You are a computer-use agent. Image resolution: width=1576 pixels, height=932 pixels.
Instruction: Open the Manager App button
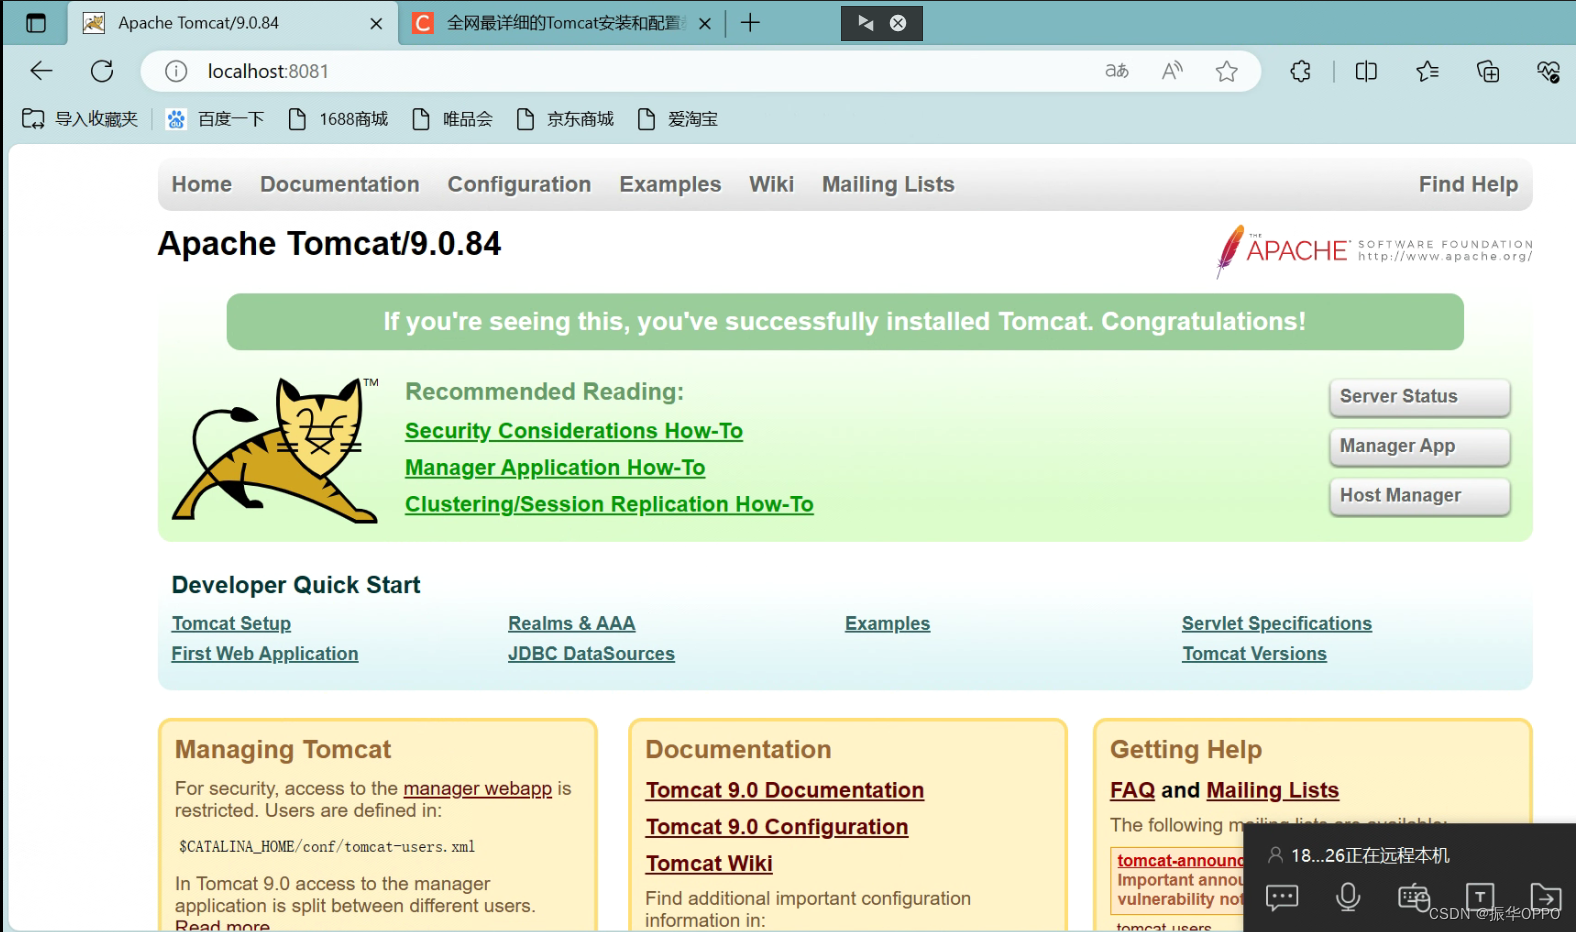1419,446
